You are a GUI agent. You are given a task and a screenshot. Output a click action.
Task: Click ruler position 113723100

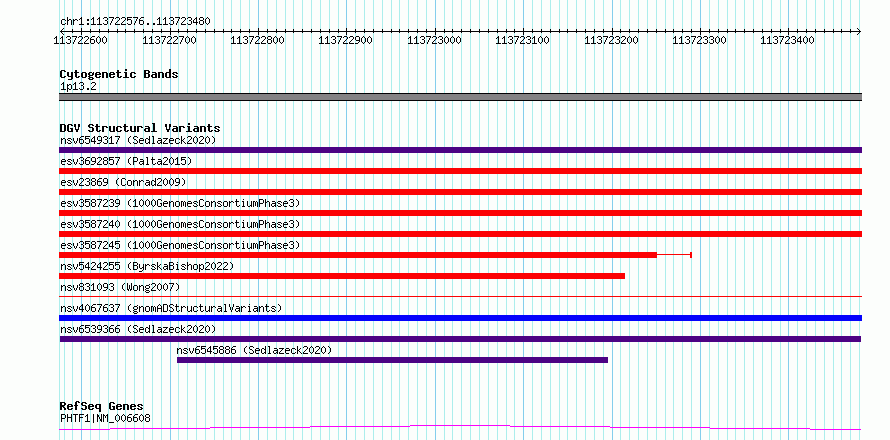point(522,40)
